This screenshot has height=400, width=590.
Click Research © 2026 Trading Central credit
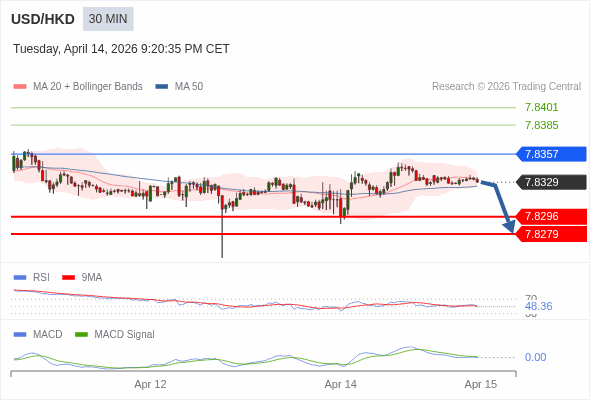point(506,87)
